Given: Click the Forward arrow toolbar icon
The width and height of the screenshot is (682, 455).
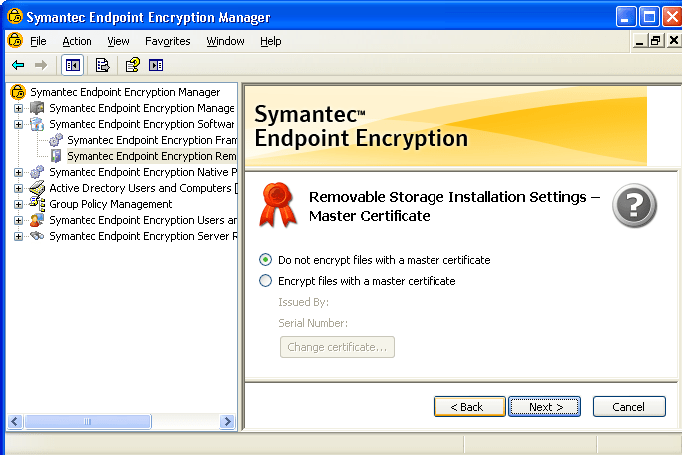Looking at the screenshot, I should pos(41,65).
